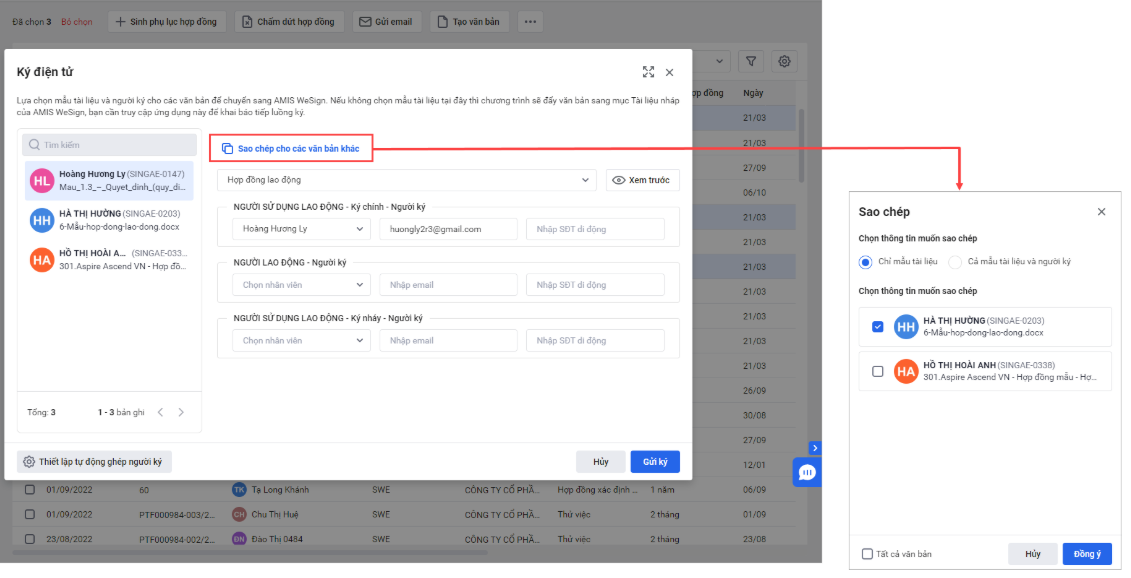
Task: Click HA avatar in Sao chép dialog
Action: 906,372
